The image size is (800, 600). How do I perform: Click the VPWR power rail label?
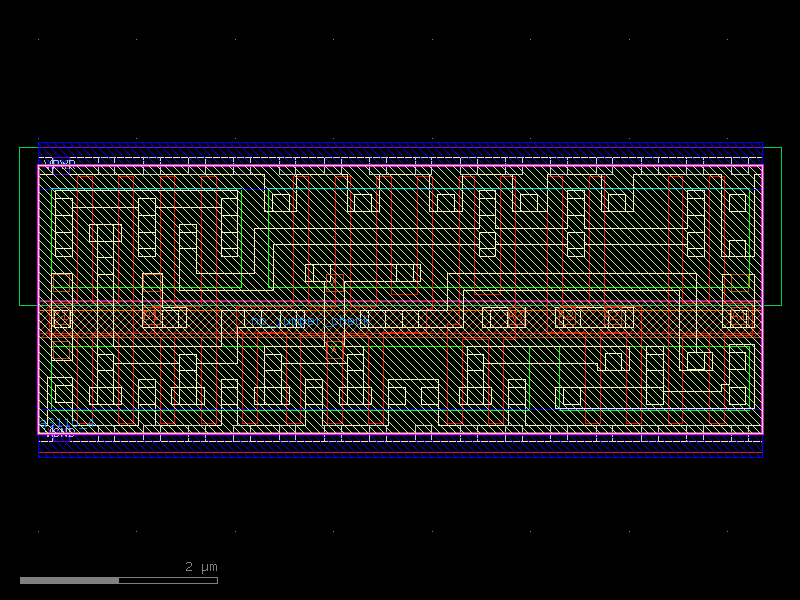click(x=57, y=161)
